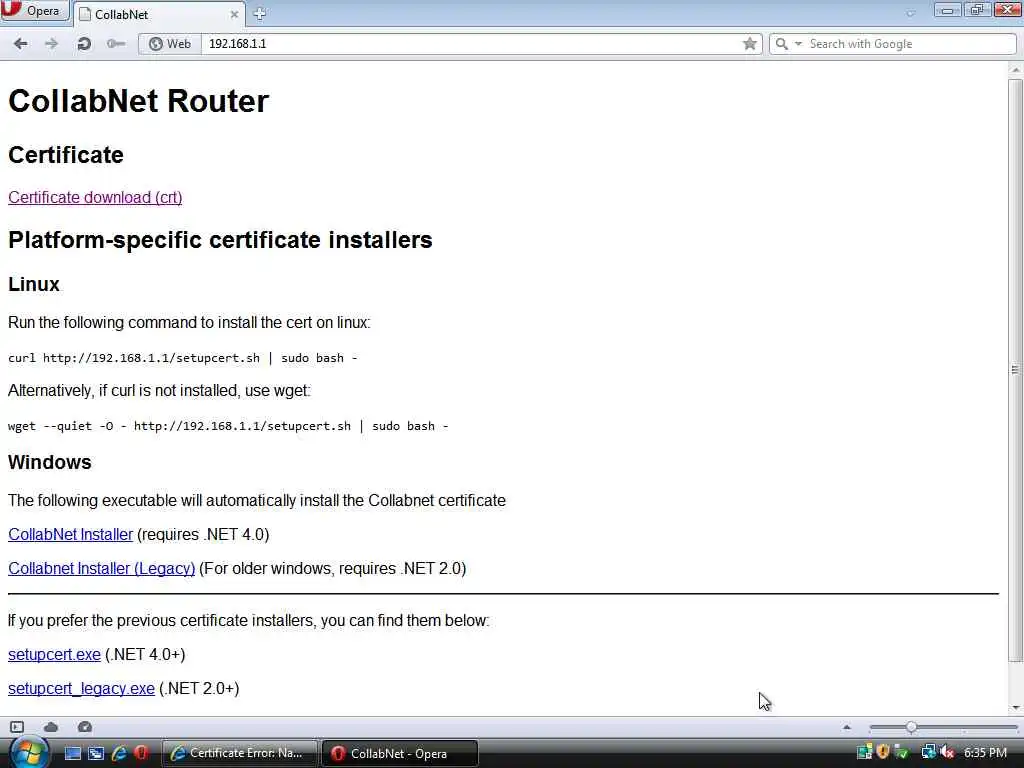Screen dimensions: 1024x768
Task: Bookmark the page with the star icon
Action: (750, 44)
